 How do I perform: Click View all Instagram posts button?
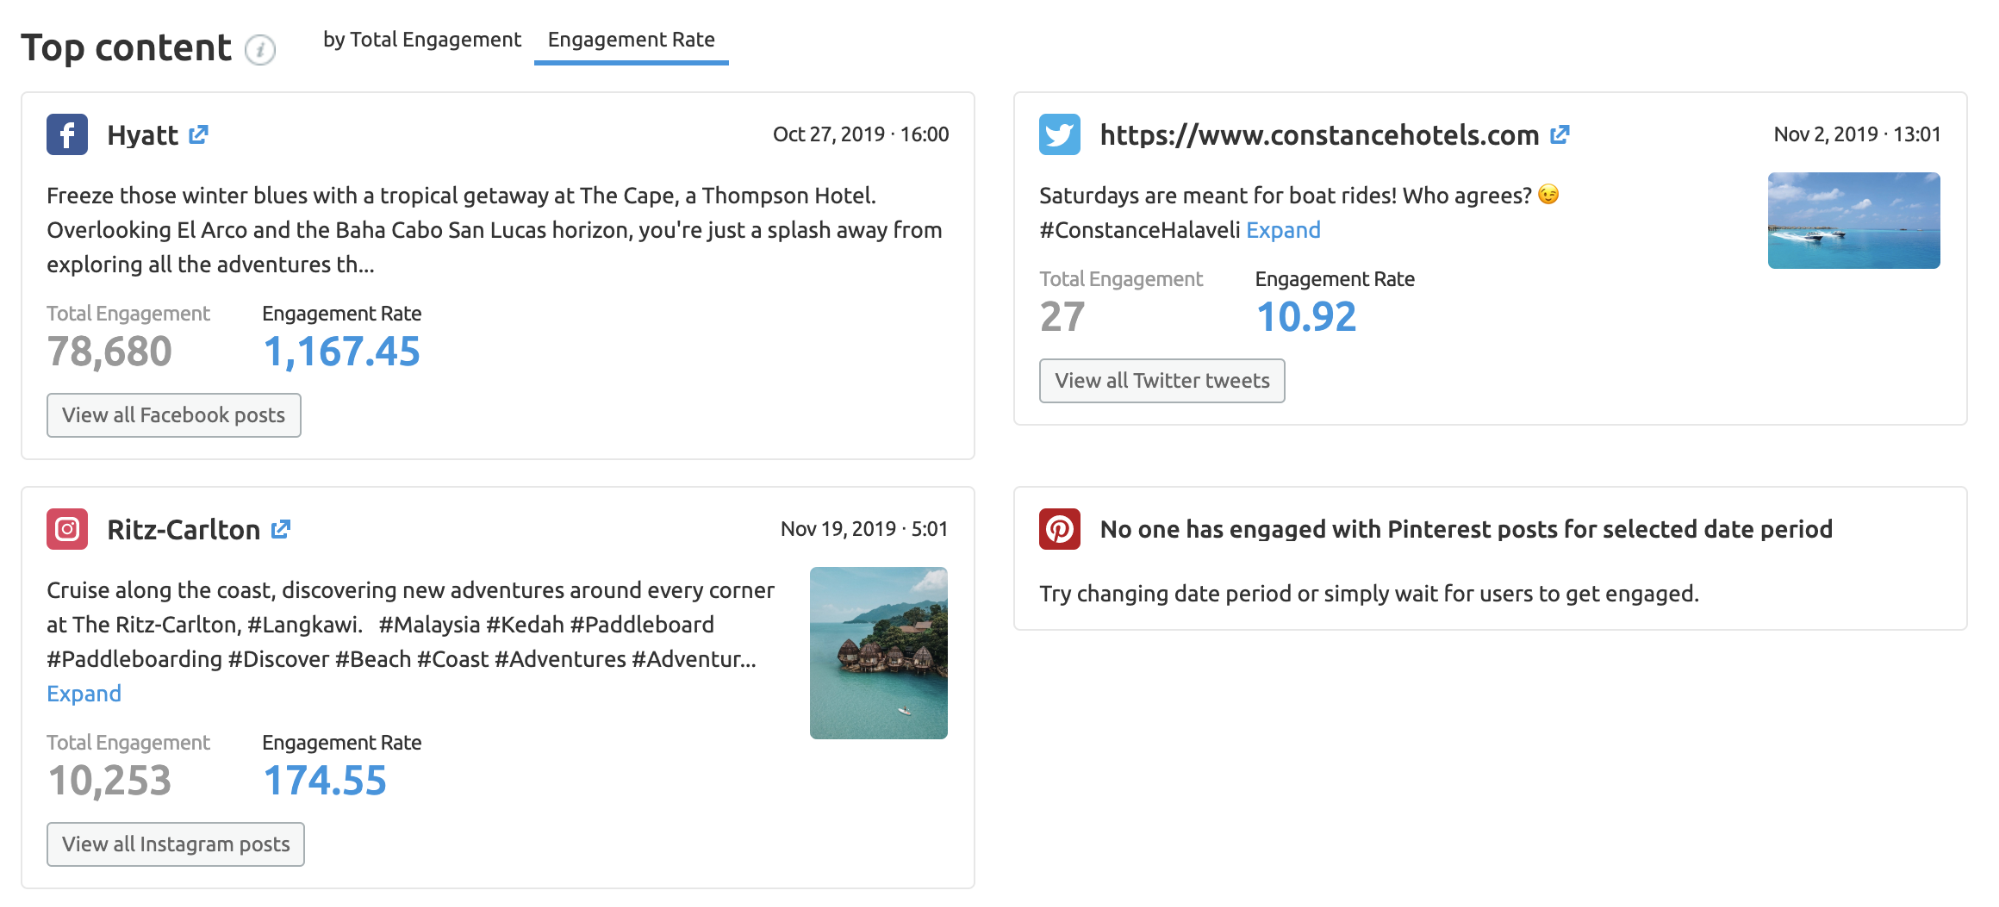point(176,844)
